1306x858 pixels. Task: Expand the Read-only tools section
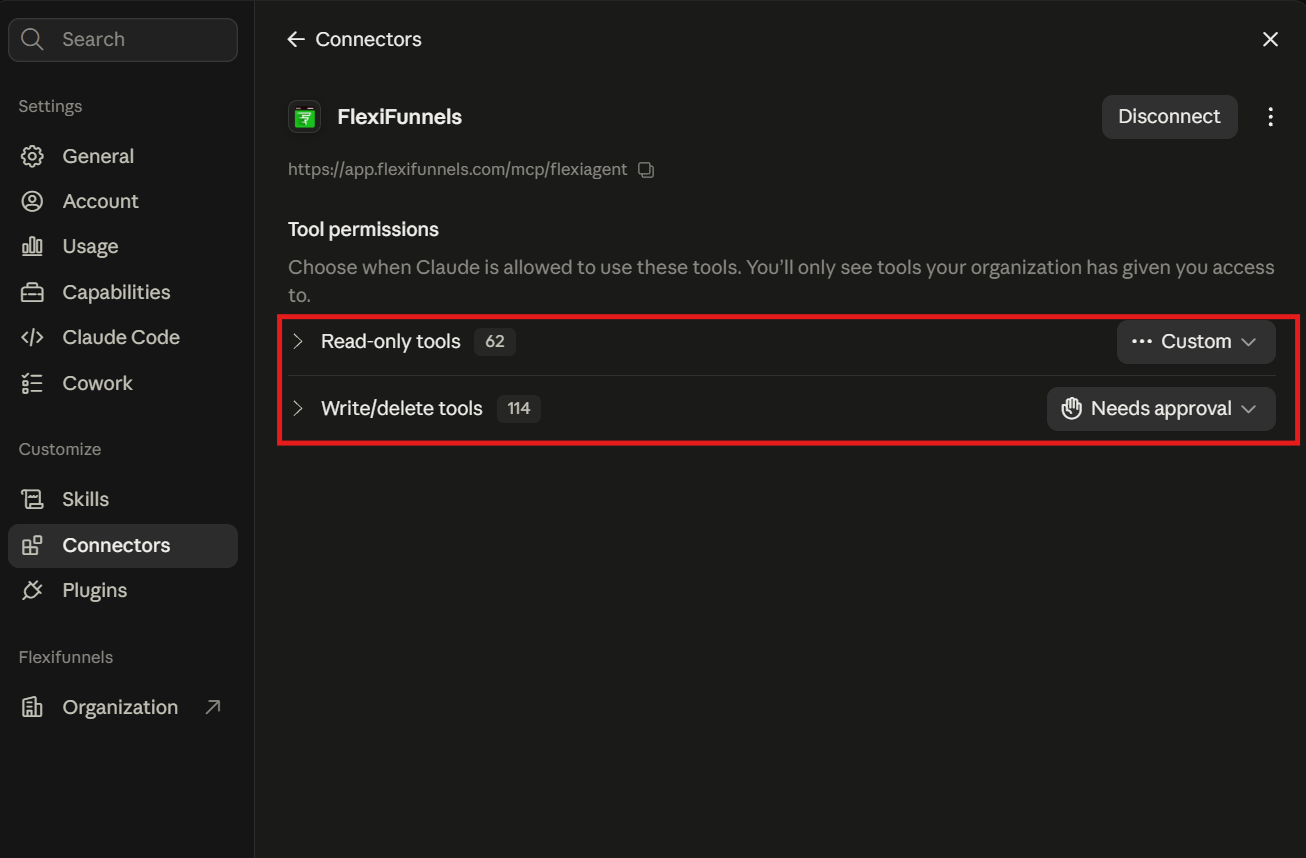[298, 342]
